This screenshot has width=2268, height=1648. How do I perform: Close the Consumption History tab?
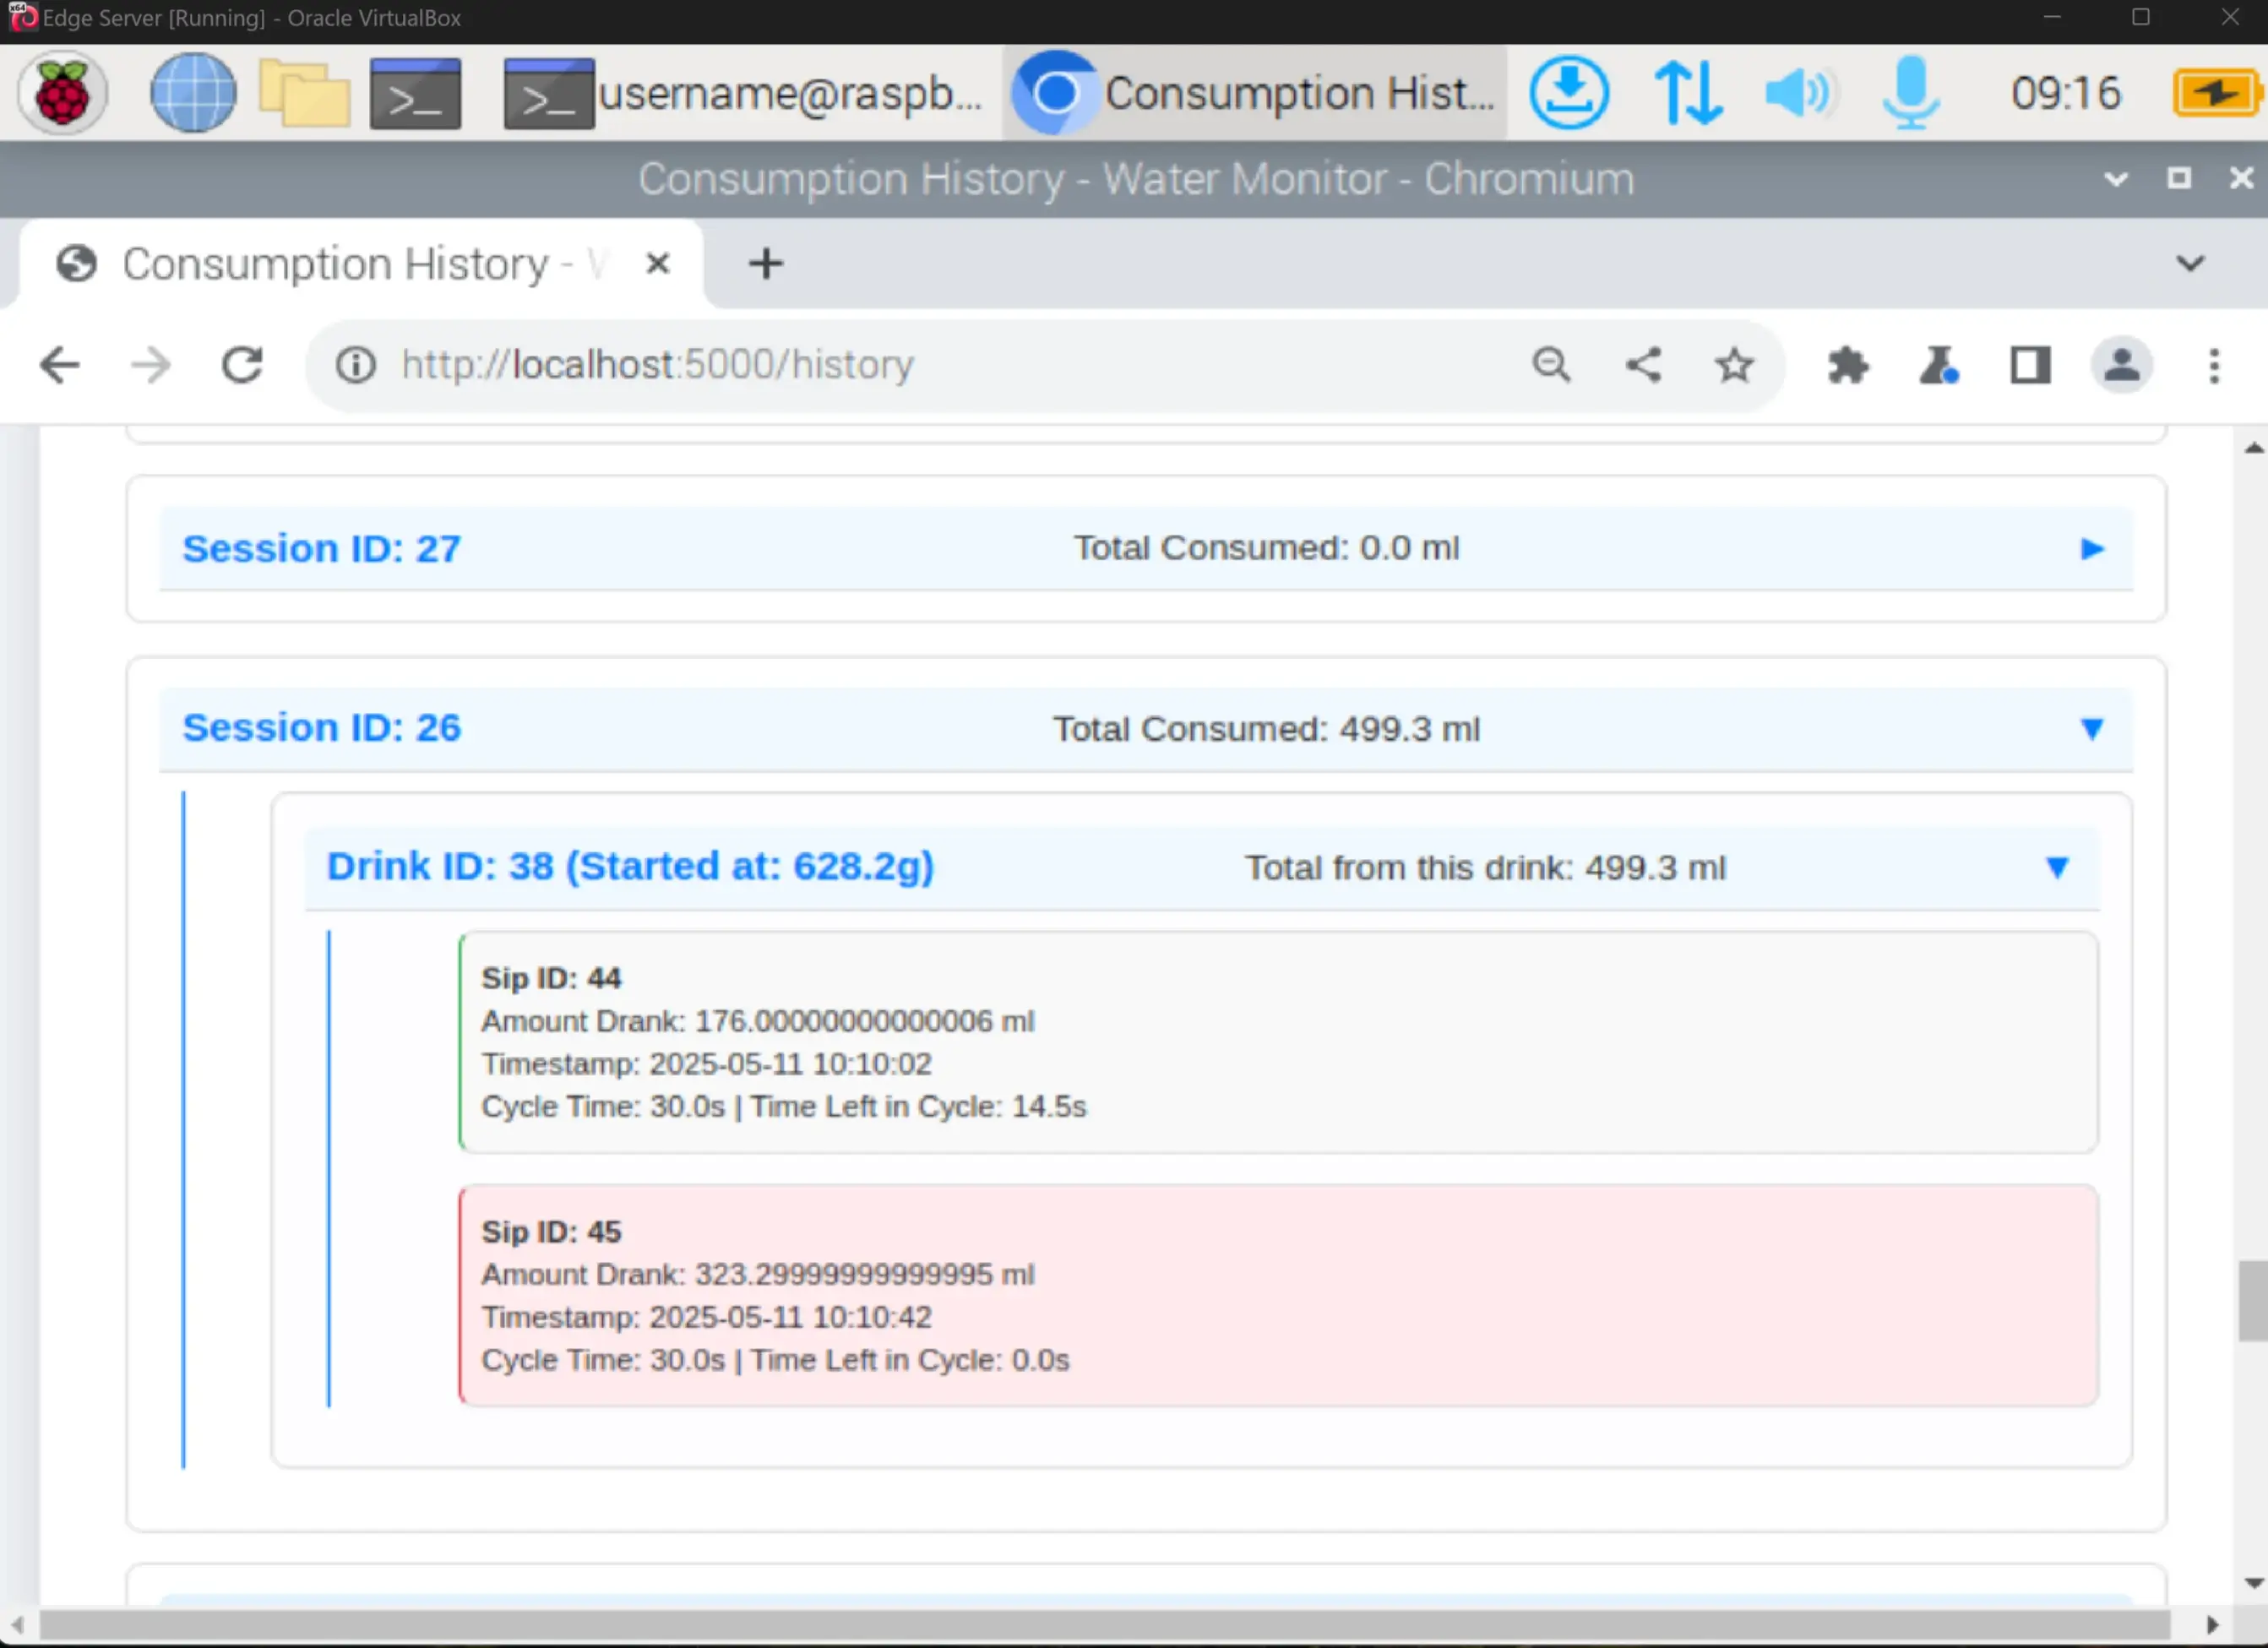[x=657, y=264]
